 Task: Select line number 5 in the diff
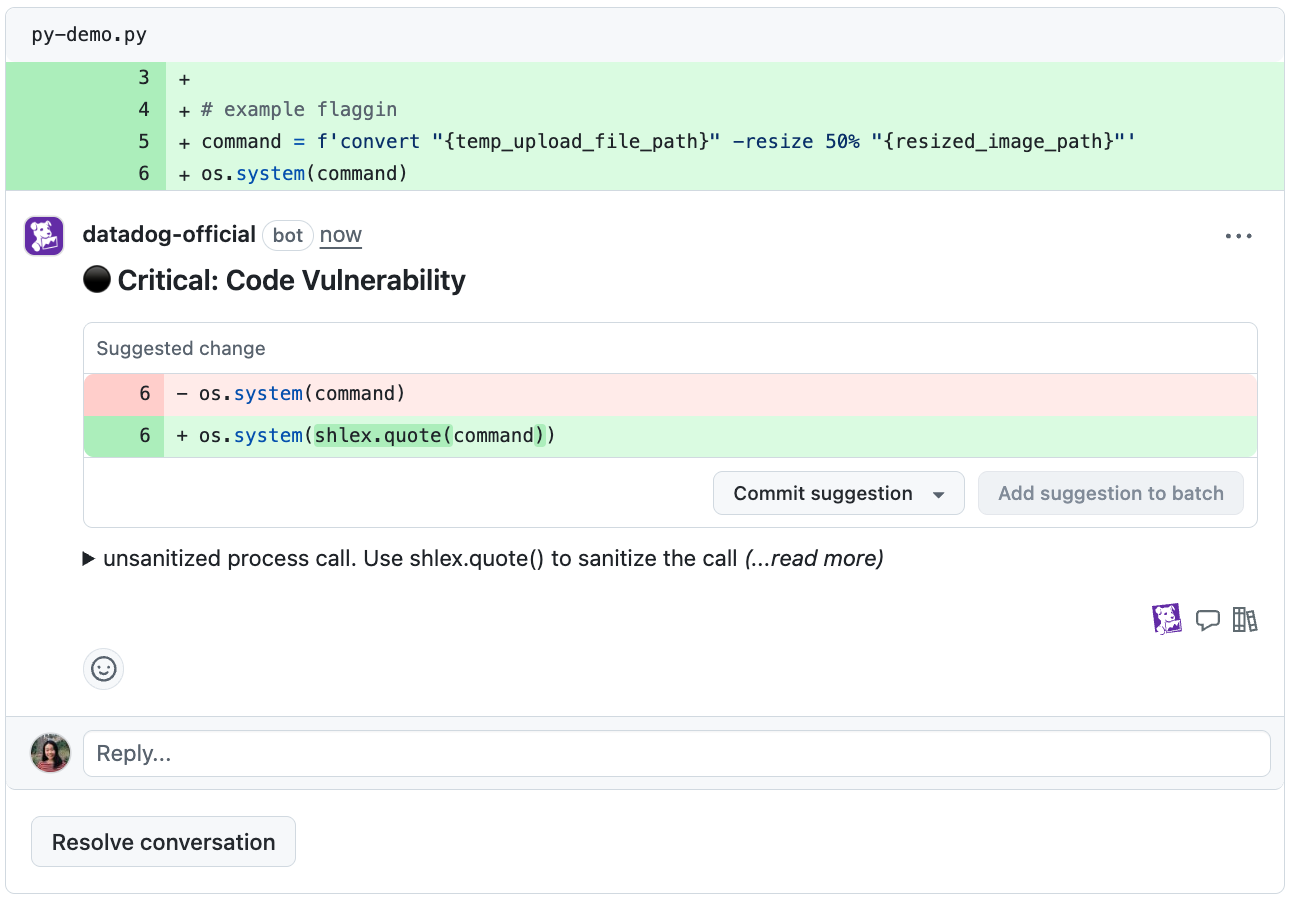tap(144, 141)
